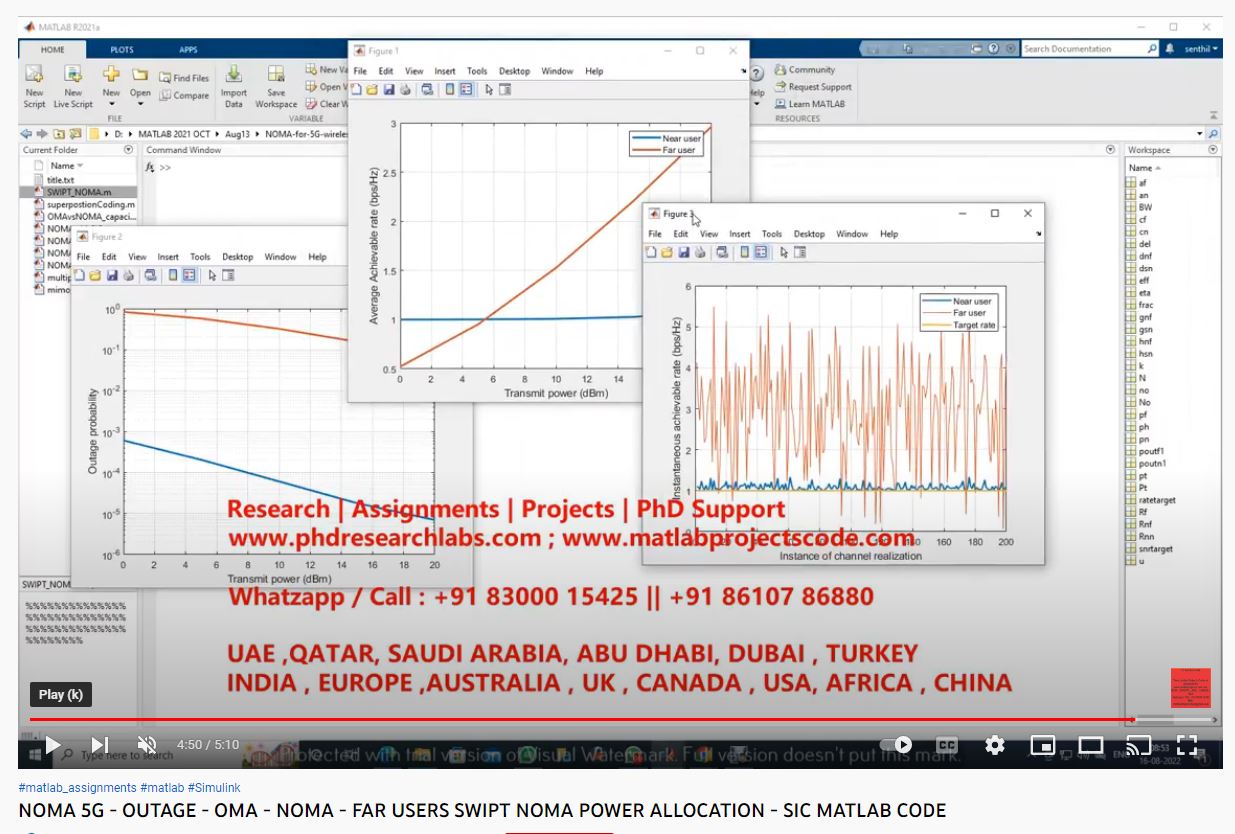Open the #matlab_assignments hashtag link
This screenshot has height=834, width=1235.
77,788
